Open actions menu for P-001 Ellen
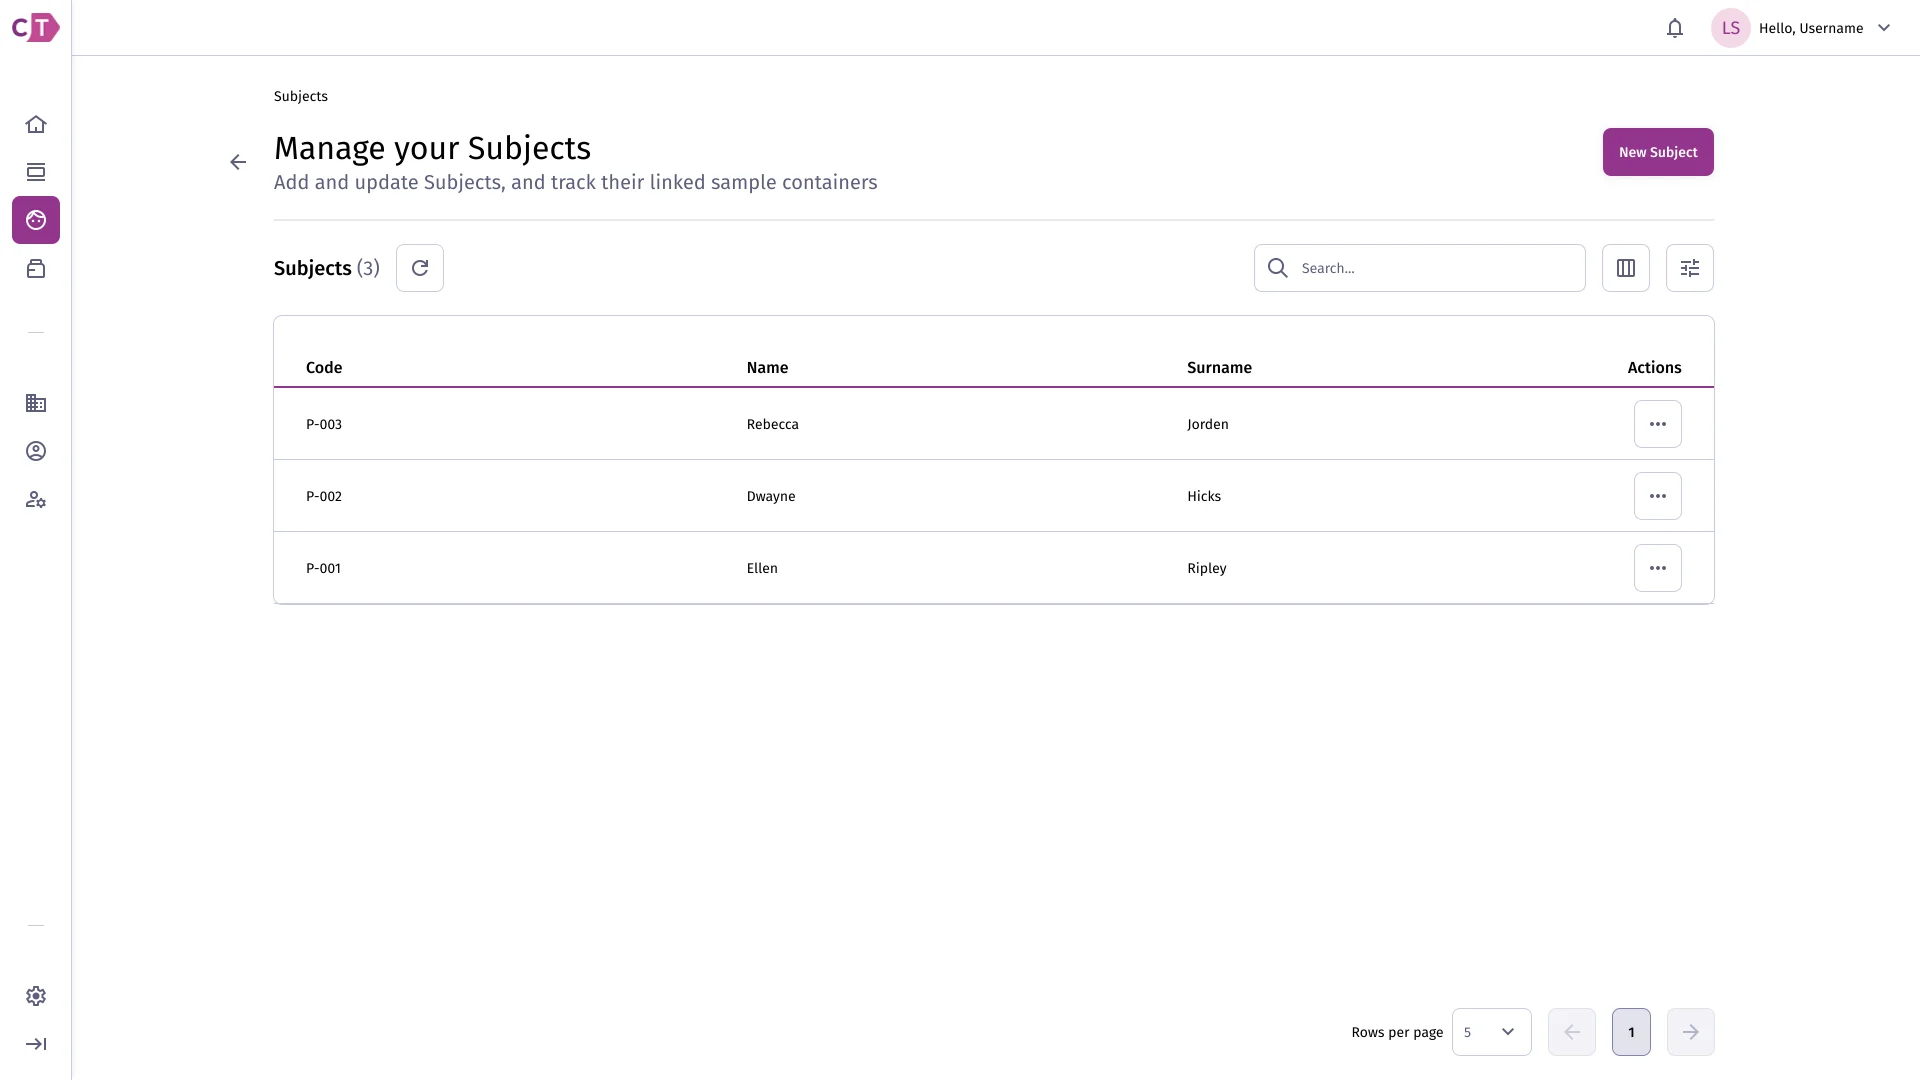The width and height of the screenshot is (1920, 1080). tap(1658, 568)
